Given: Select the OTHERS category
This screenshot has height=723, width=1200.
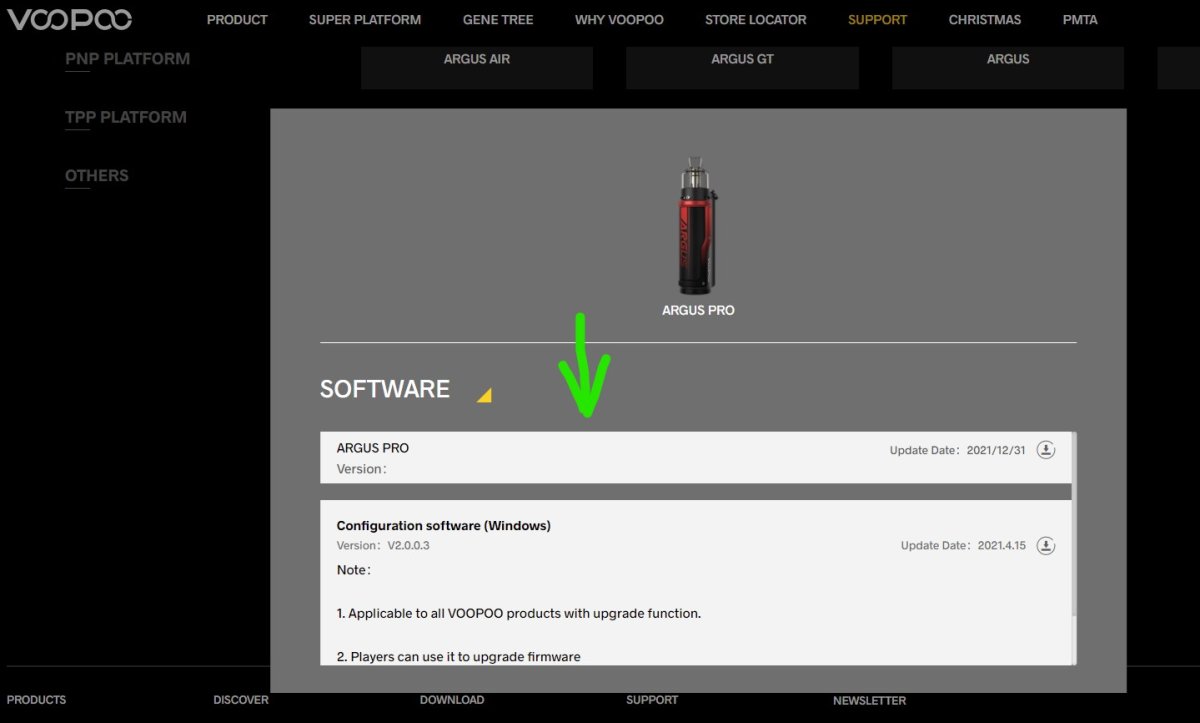Looking at the screenshot, I should [97, 176].
